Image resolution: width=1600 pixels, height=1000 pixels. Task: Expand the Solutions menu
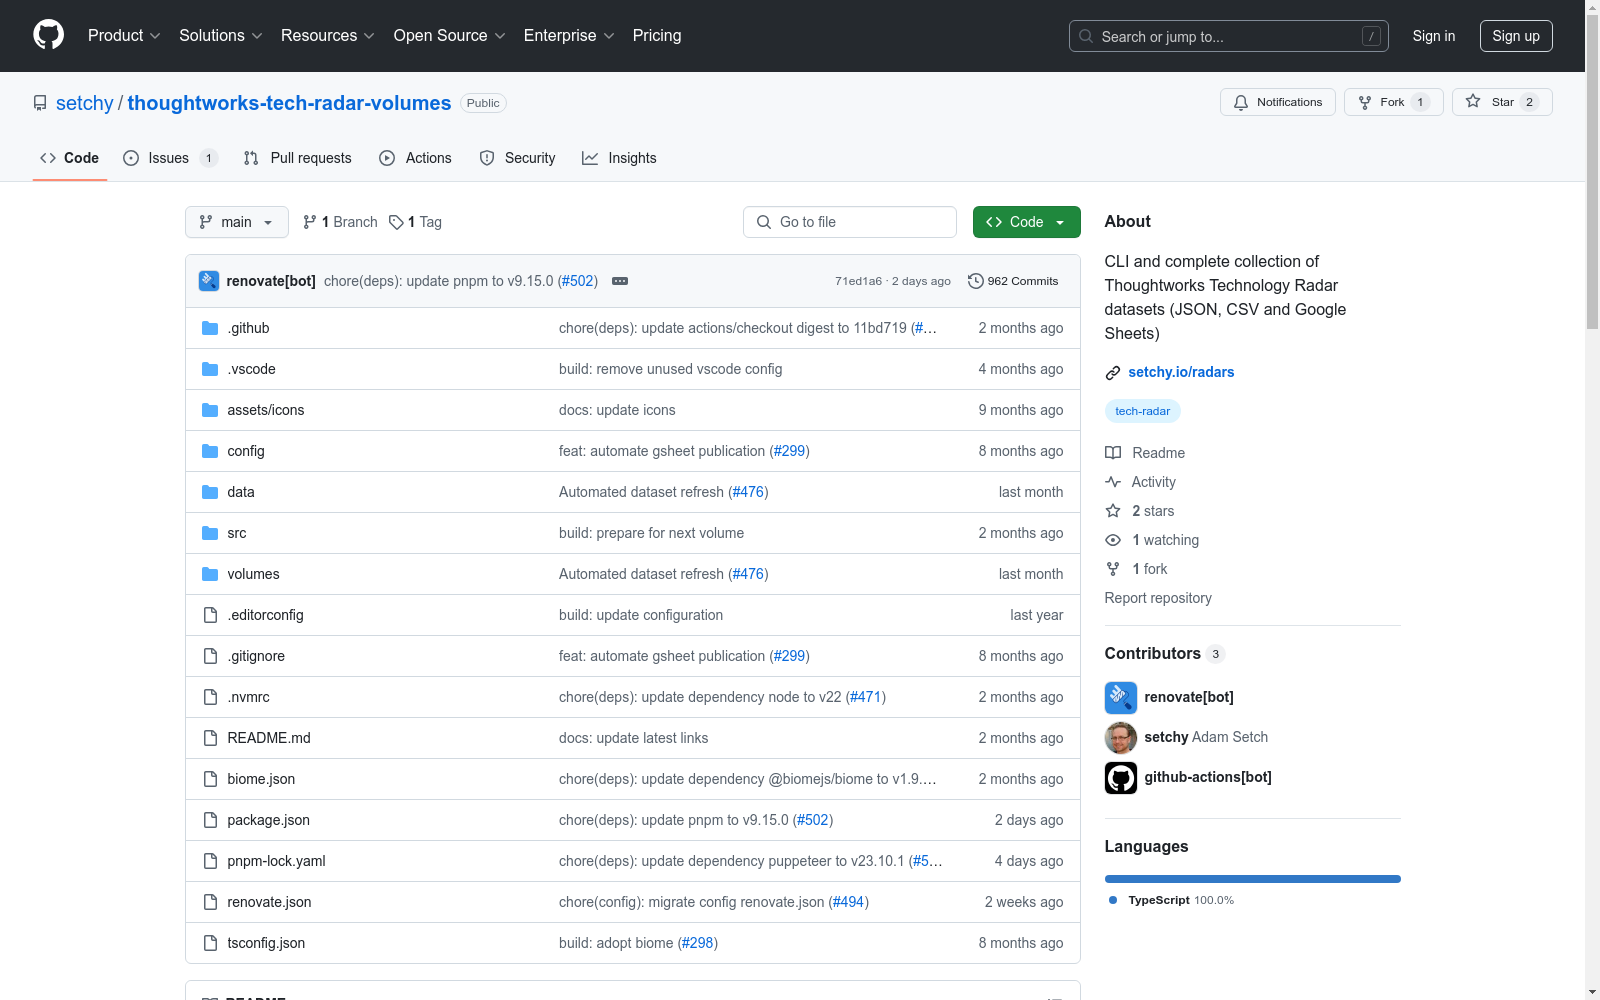[221, 36]
